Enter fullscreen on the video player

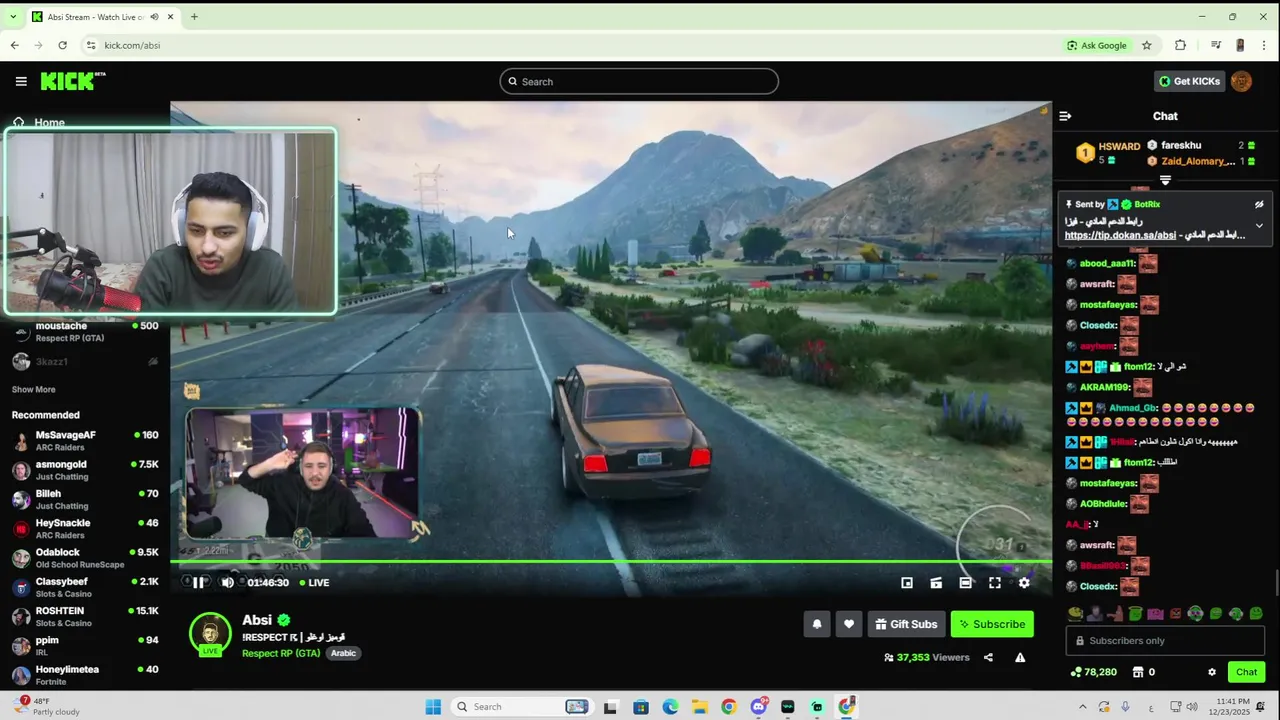995,582
